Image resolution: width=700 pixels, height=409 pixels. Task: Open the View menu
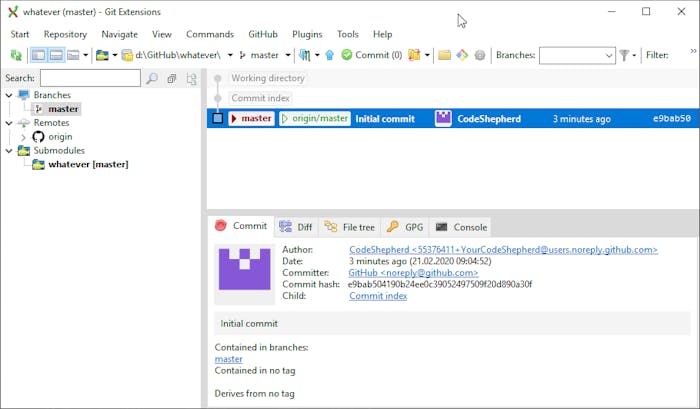coord(162,34)
